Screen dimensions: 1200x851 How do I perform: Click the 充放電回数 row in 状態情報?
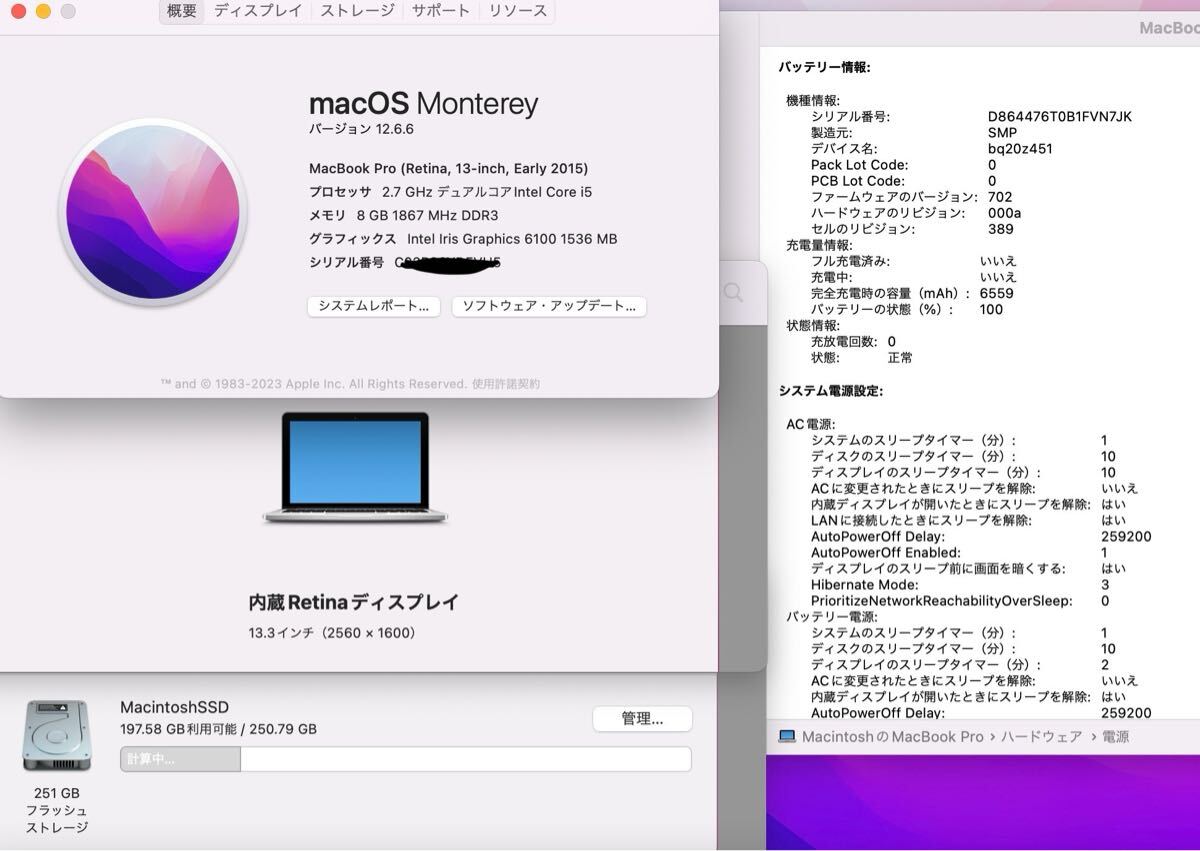point(854,341)
